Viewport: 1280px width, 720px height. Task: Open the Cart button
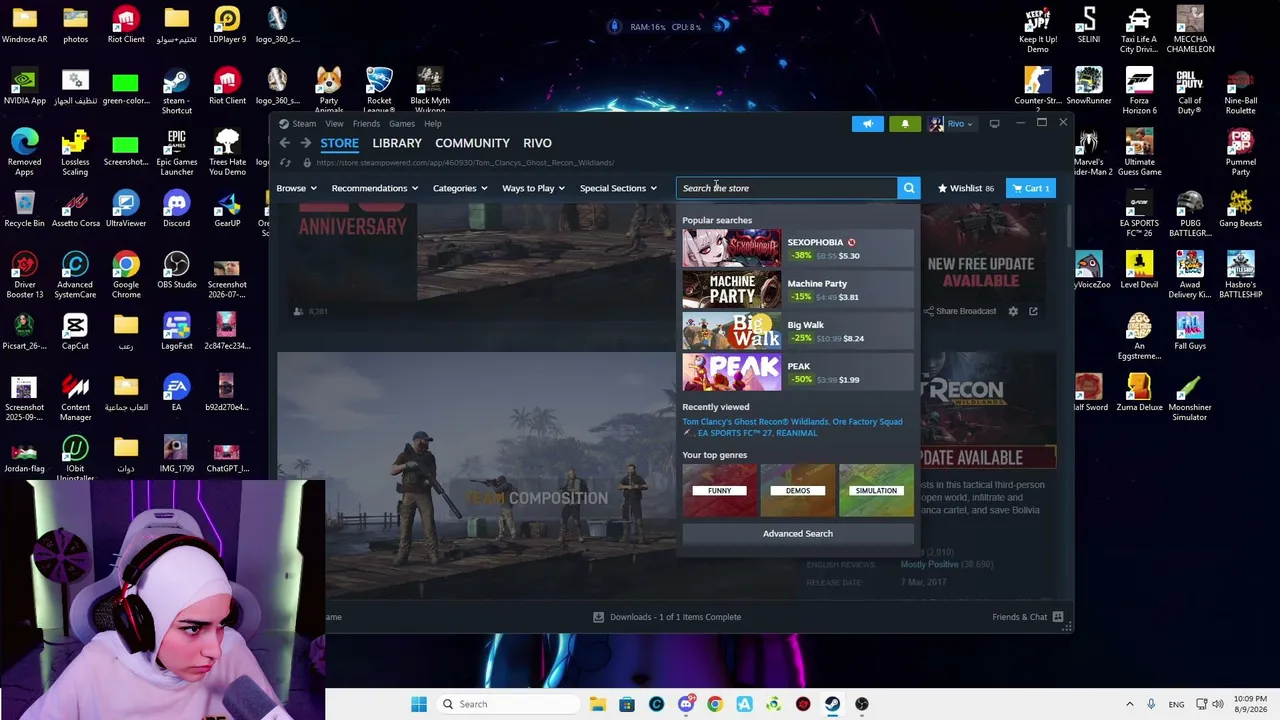point(1030,188)
